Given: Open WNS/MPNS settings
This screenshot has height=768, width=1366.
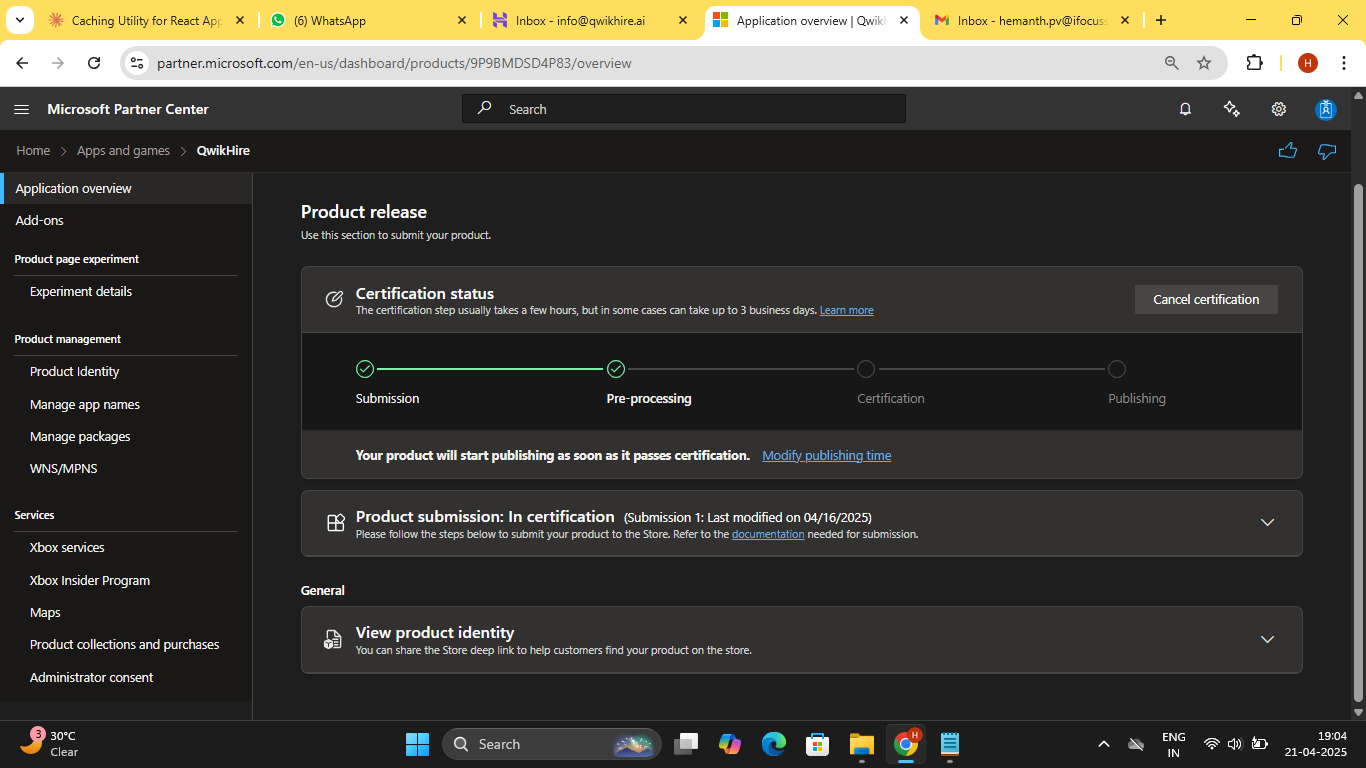Looking at the screenshot, I should tap(64, 469).
